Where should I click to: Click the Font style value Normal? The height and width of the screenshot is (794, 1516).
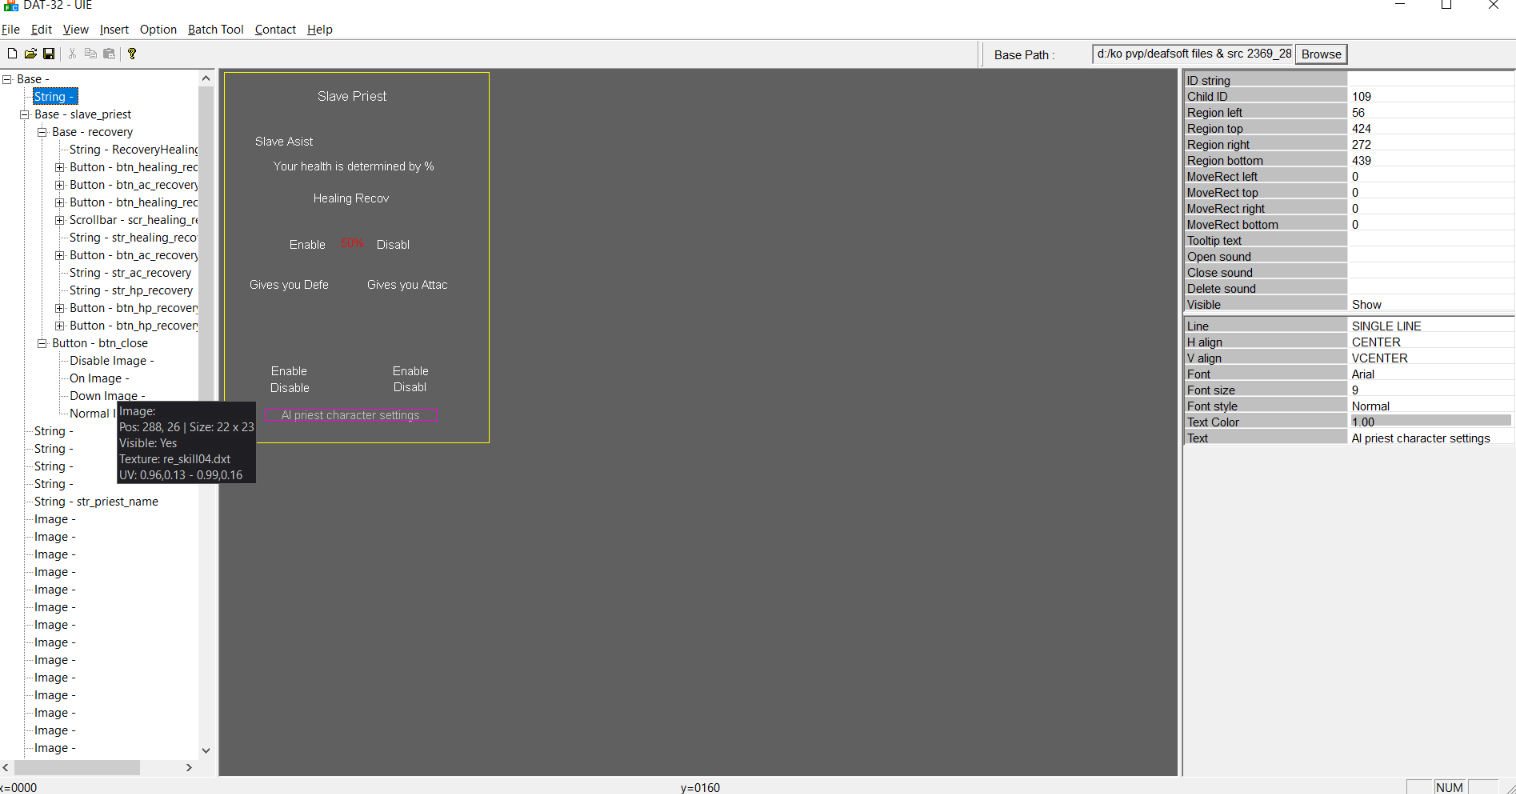(1430, 406)
